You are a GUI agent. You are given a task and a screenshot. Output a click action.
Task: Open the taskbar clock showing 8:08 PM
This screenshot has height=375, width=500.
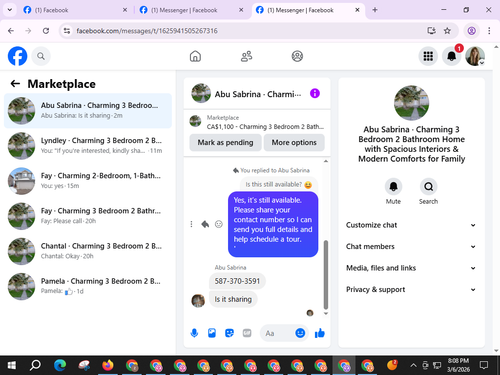(458, 365)
